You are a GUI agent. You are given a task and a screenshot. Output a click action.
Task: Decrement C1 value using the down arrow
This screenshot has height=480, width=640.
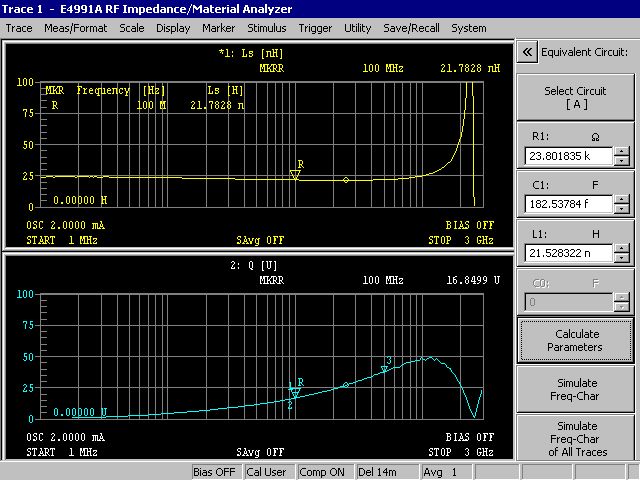622,210
